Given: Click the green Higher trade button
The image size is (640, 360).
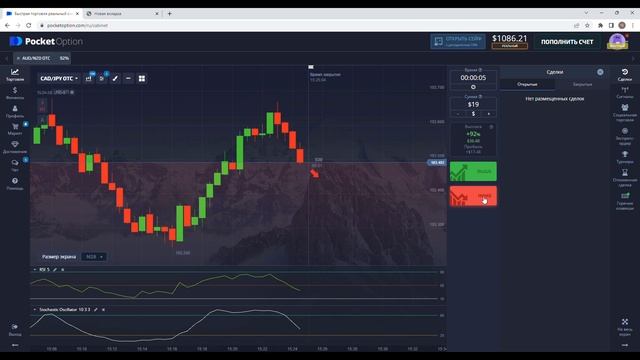Looking at the screenshot, I should pyautogui.click(x=473, y=171).
